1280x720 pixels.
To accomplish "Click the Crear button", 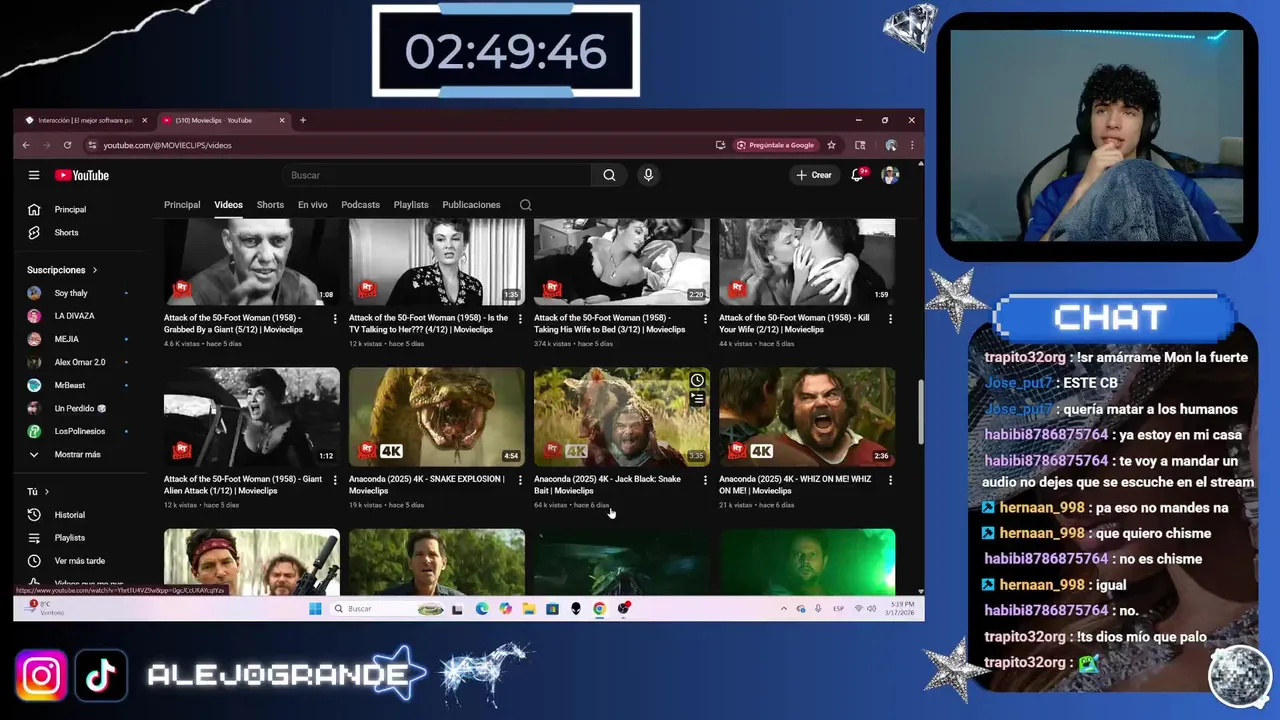I will point(813,175).
